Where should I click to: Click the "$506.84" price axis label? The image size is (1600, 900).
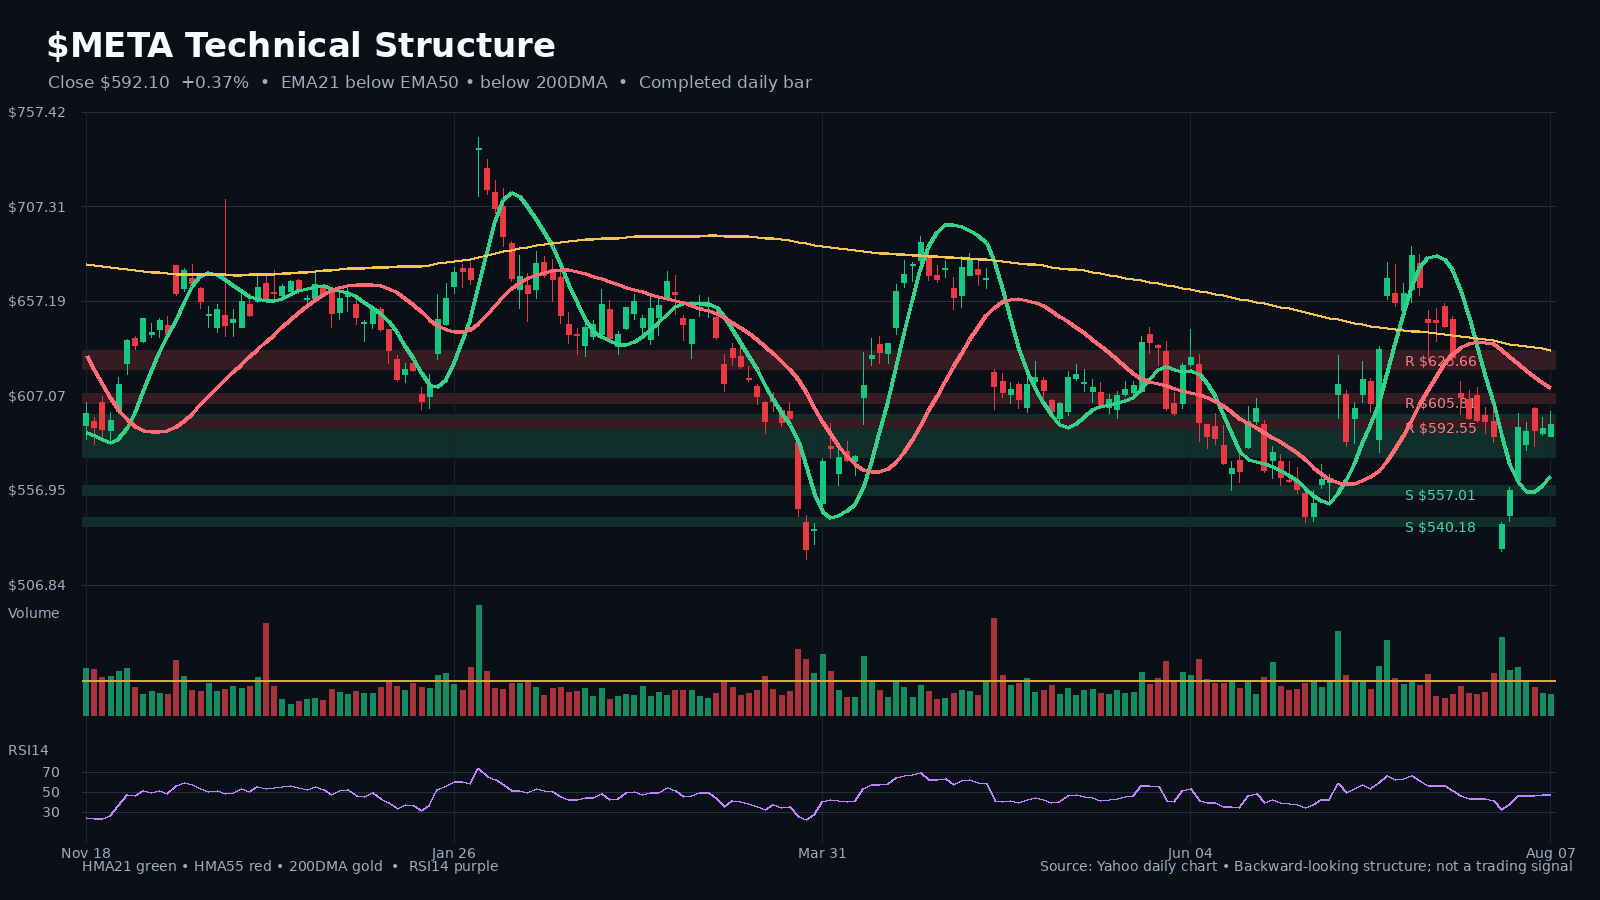coord(37,585)
